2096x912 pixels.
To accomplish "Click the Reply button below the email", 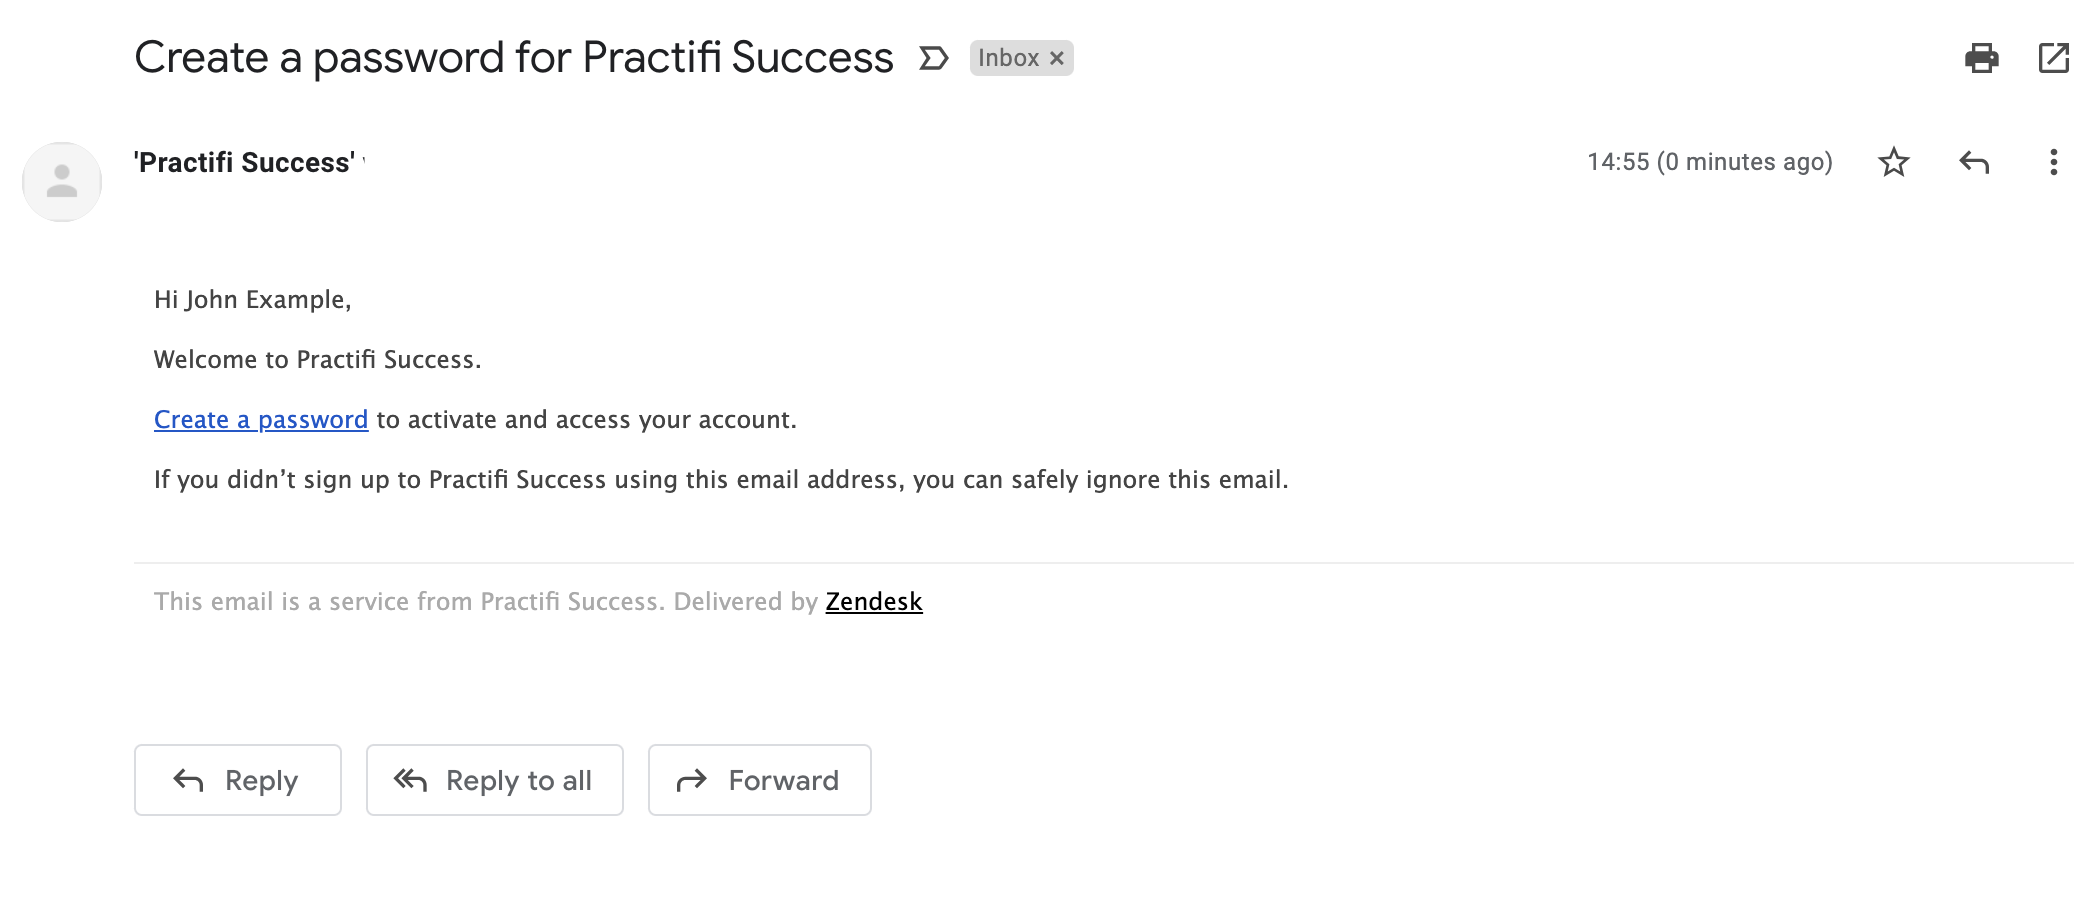I will [x=238, y=780].
